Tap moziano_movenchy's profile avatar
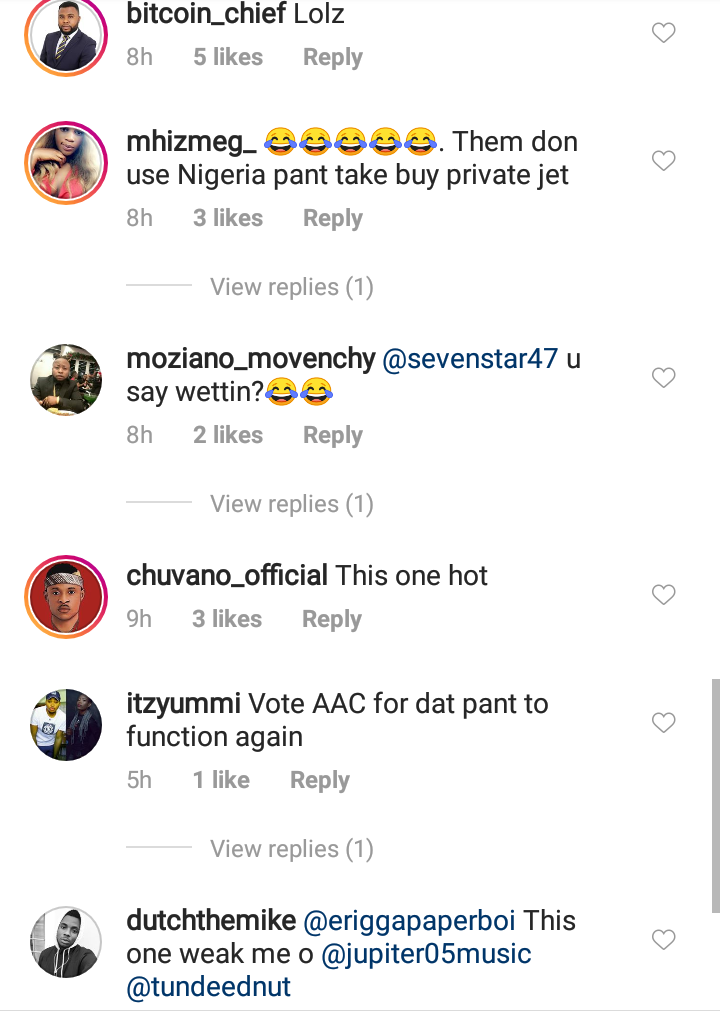Image resolution: width=720 pixels, height=1025 pixels. pyautogui.click(x=66, y=379)
